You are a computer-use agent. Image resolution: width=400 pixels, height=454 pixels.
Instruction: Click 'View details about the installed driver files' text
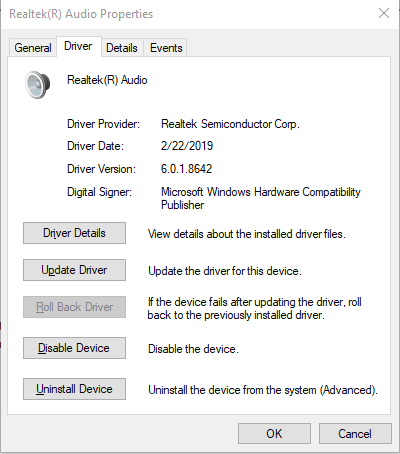(x=247, y=234)
